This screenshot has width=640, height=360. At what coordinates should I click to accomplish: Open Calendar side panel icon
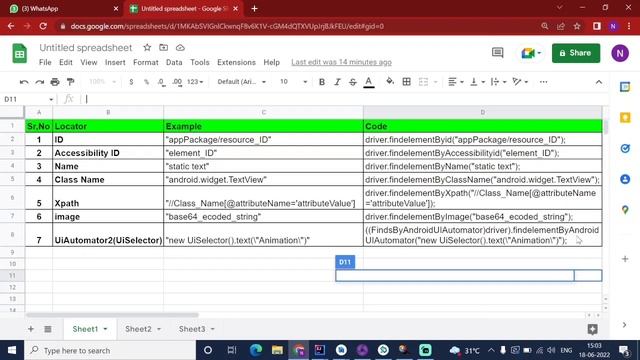625,87
